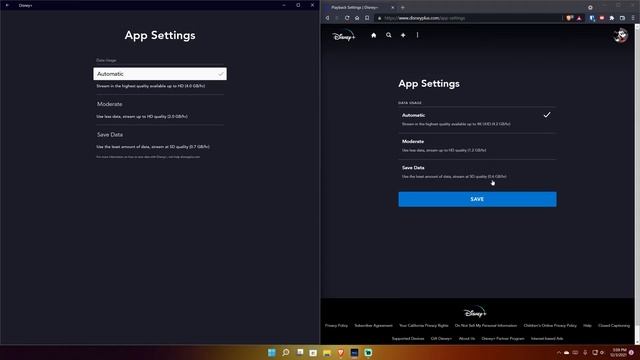Open the Supported Devices footer link
The height and width of the screenshot is (360, 640).
click(408, 339)
